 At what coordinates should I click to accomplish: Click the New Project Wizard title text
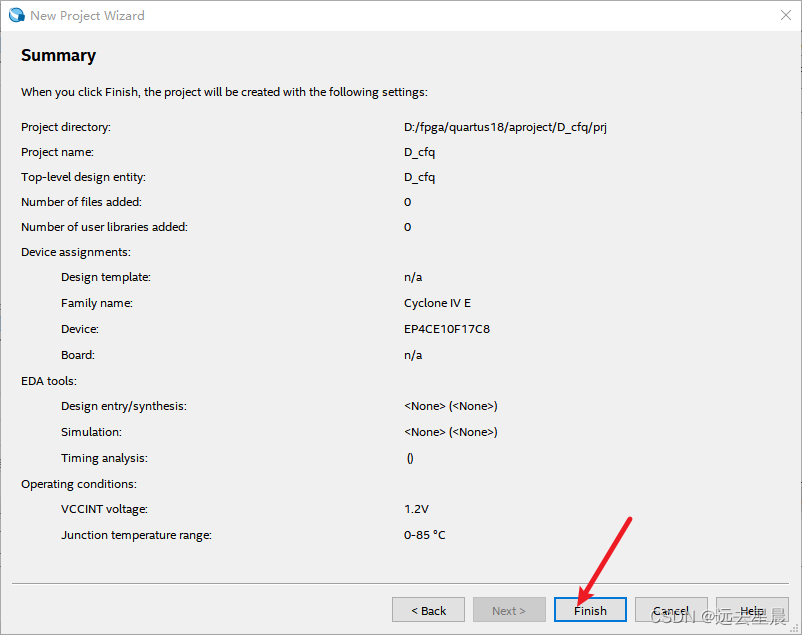pos(87,16)
